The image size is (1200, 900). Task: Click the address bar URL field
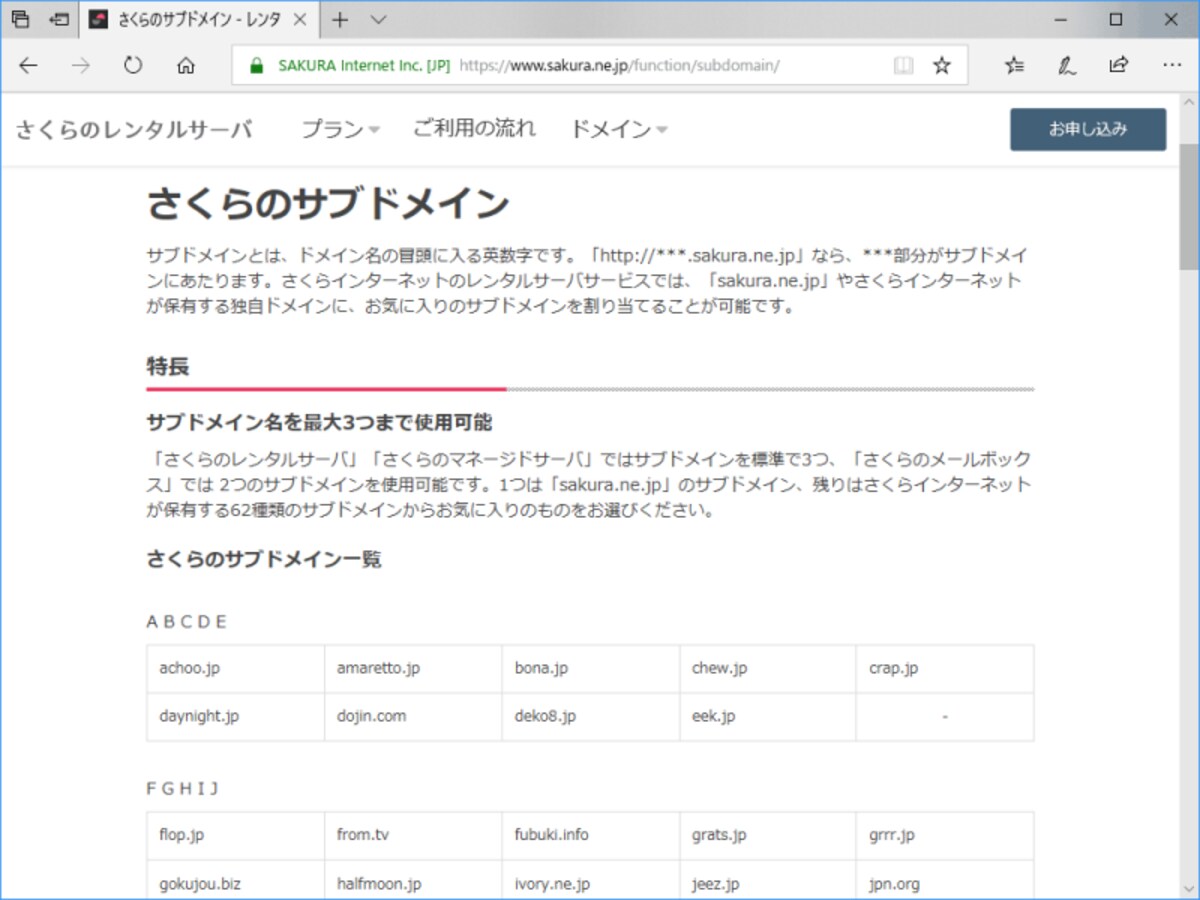click(600, 66)
